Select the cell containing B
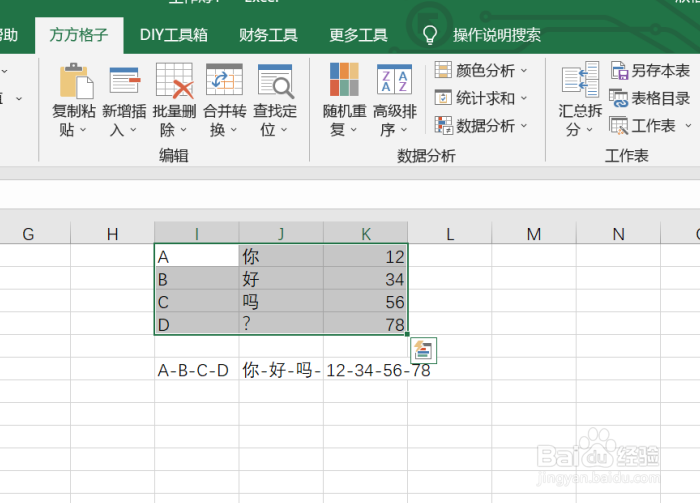 coord(197,279)
